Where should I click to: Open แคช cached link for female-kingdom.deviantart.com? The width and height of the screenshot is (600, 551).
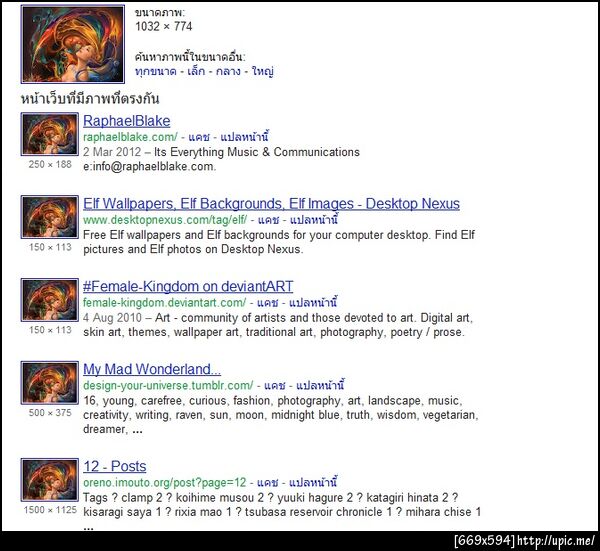click(267, 303)
